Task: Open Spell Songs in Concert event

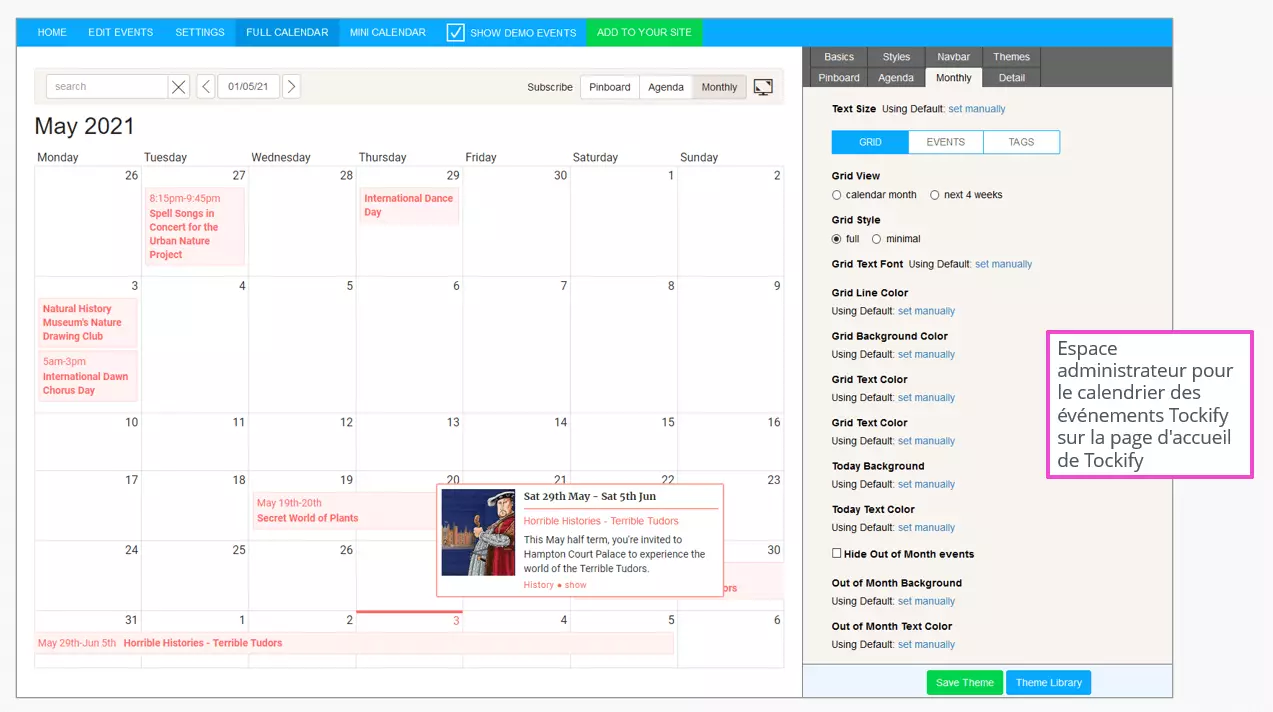Action: [x=194, y=227]
